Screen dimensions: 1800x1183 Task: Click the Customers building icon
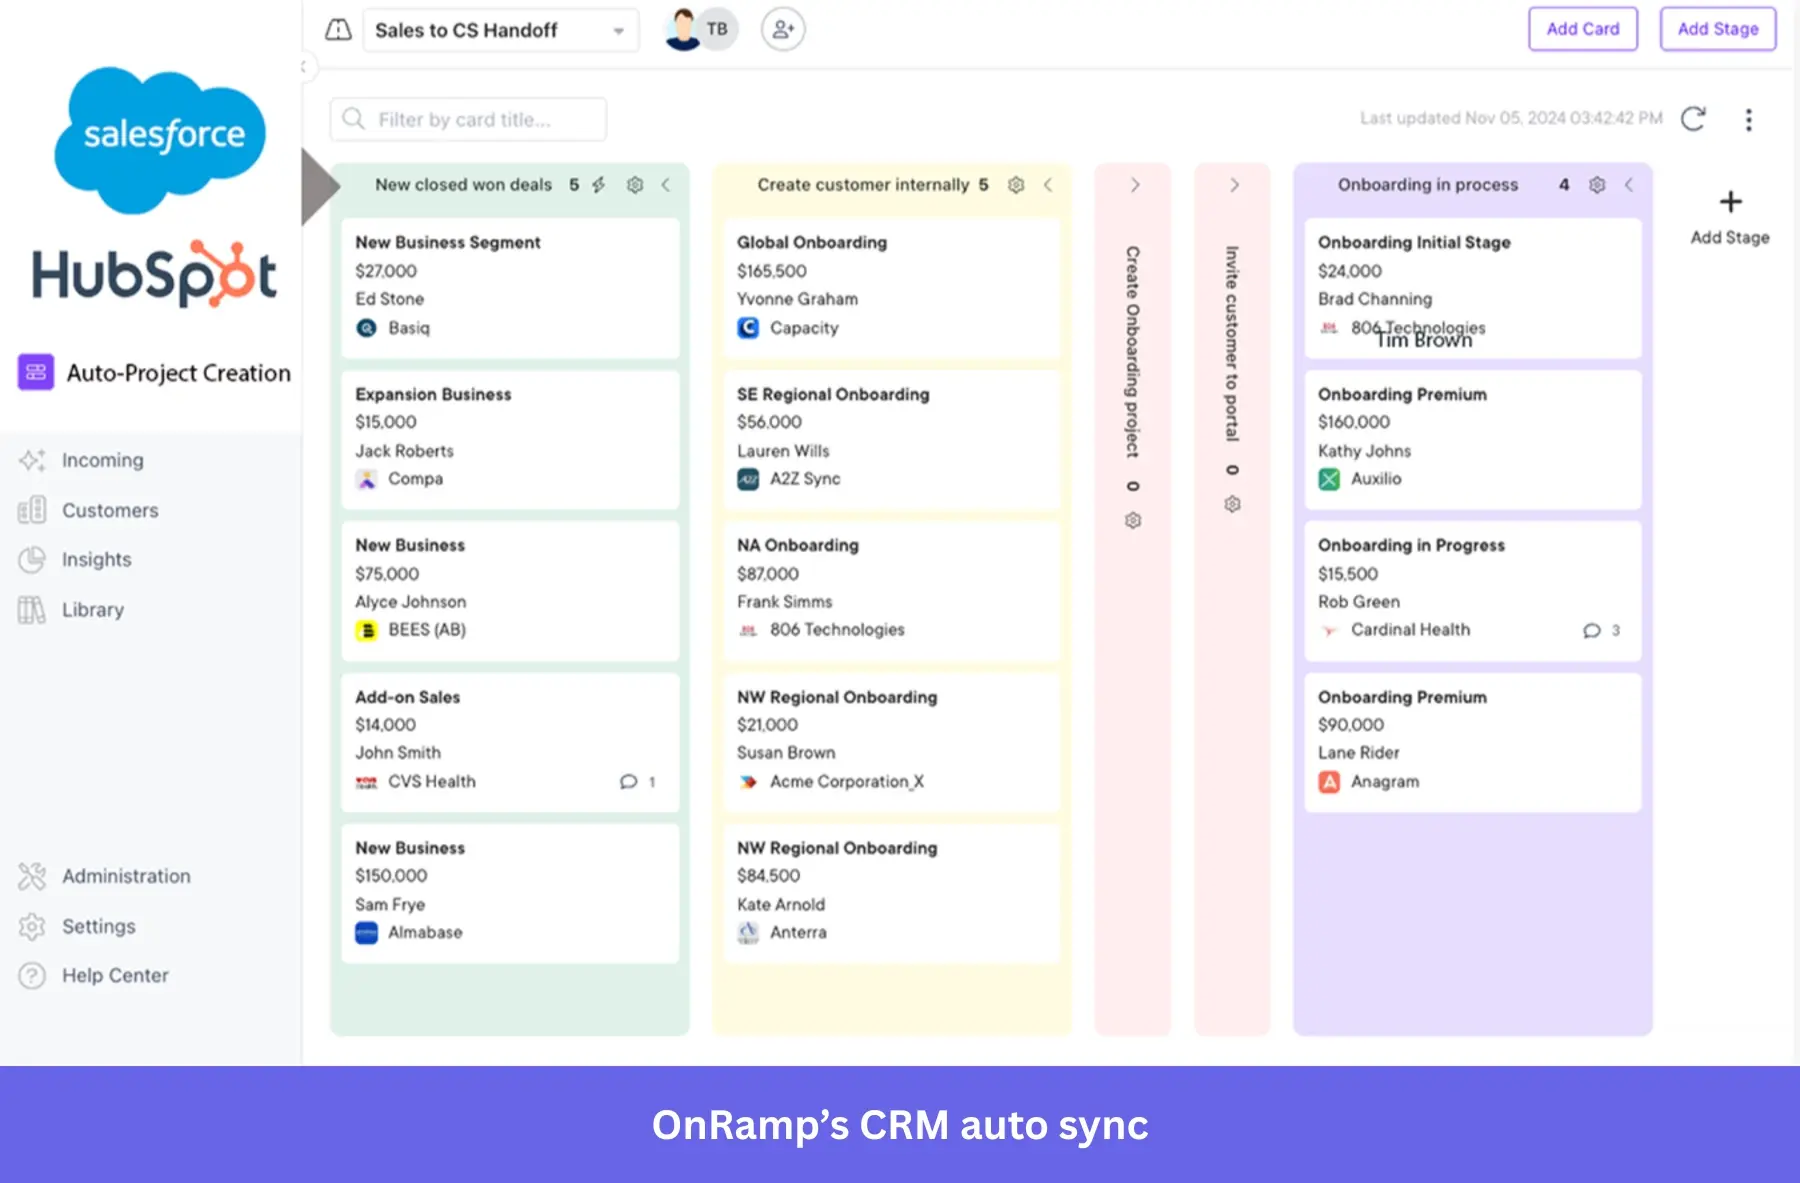click(32, 510)
